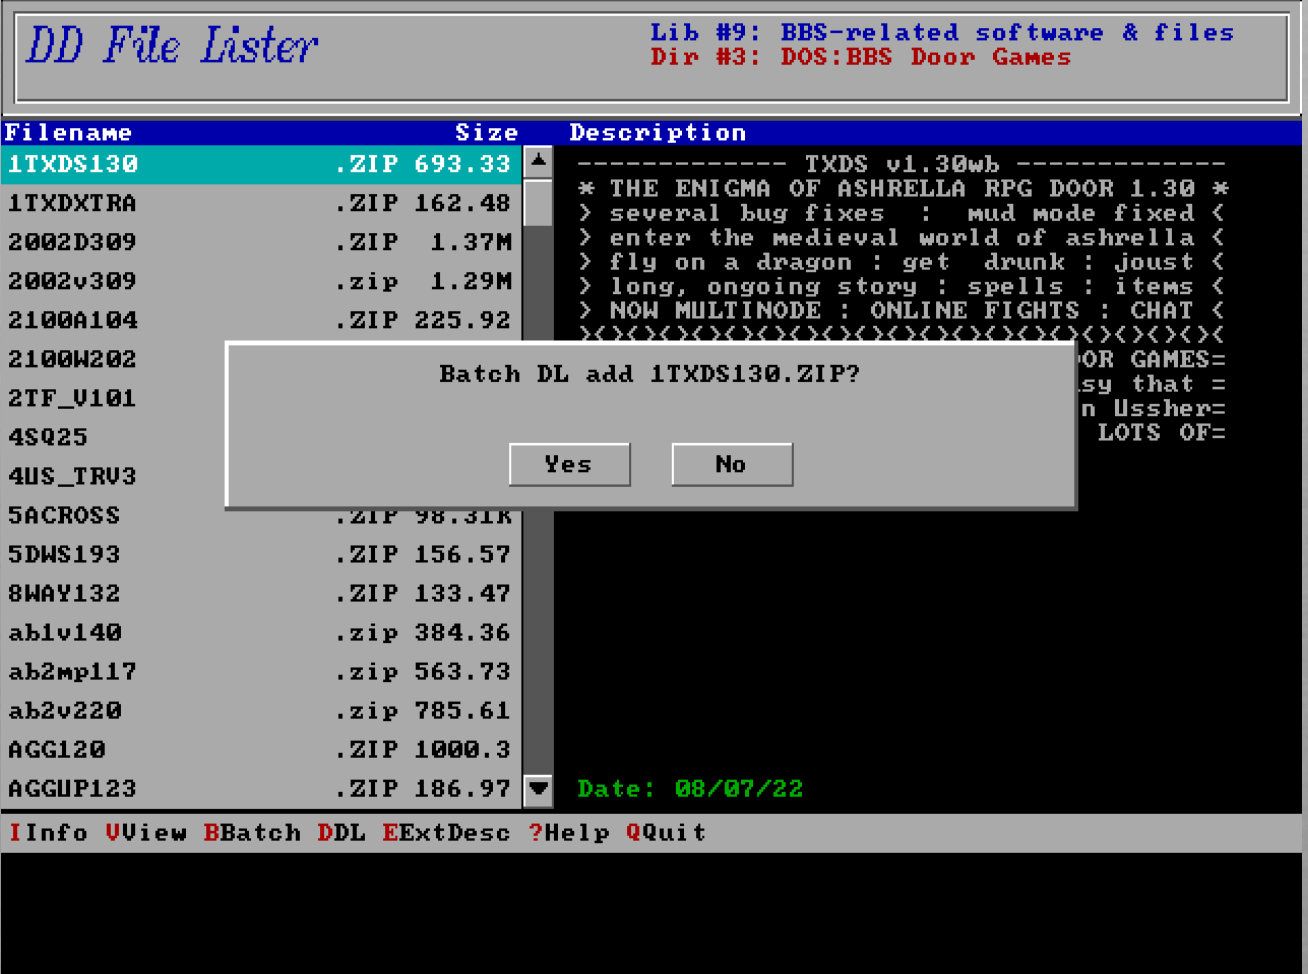Select the 5DWS193 file in list
1308x974 pixels.
[260, 554]
